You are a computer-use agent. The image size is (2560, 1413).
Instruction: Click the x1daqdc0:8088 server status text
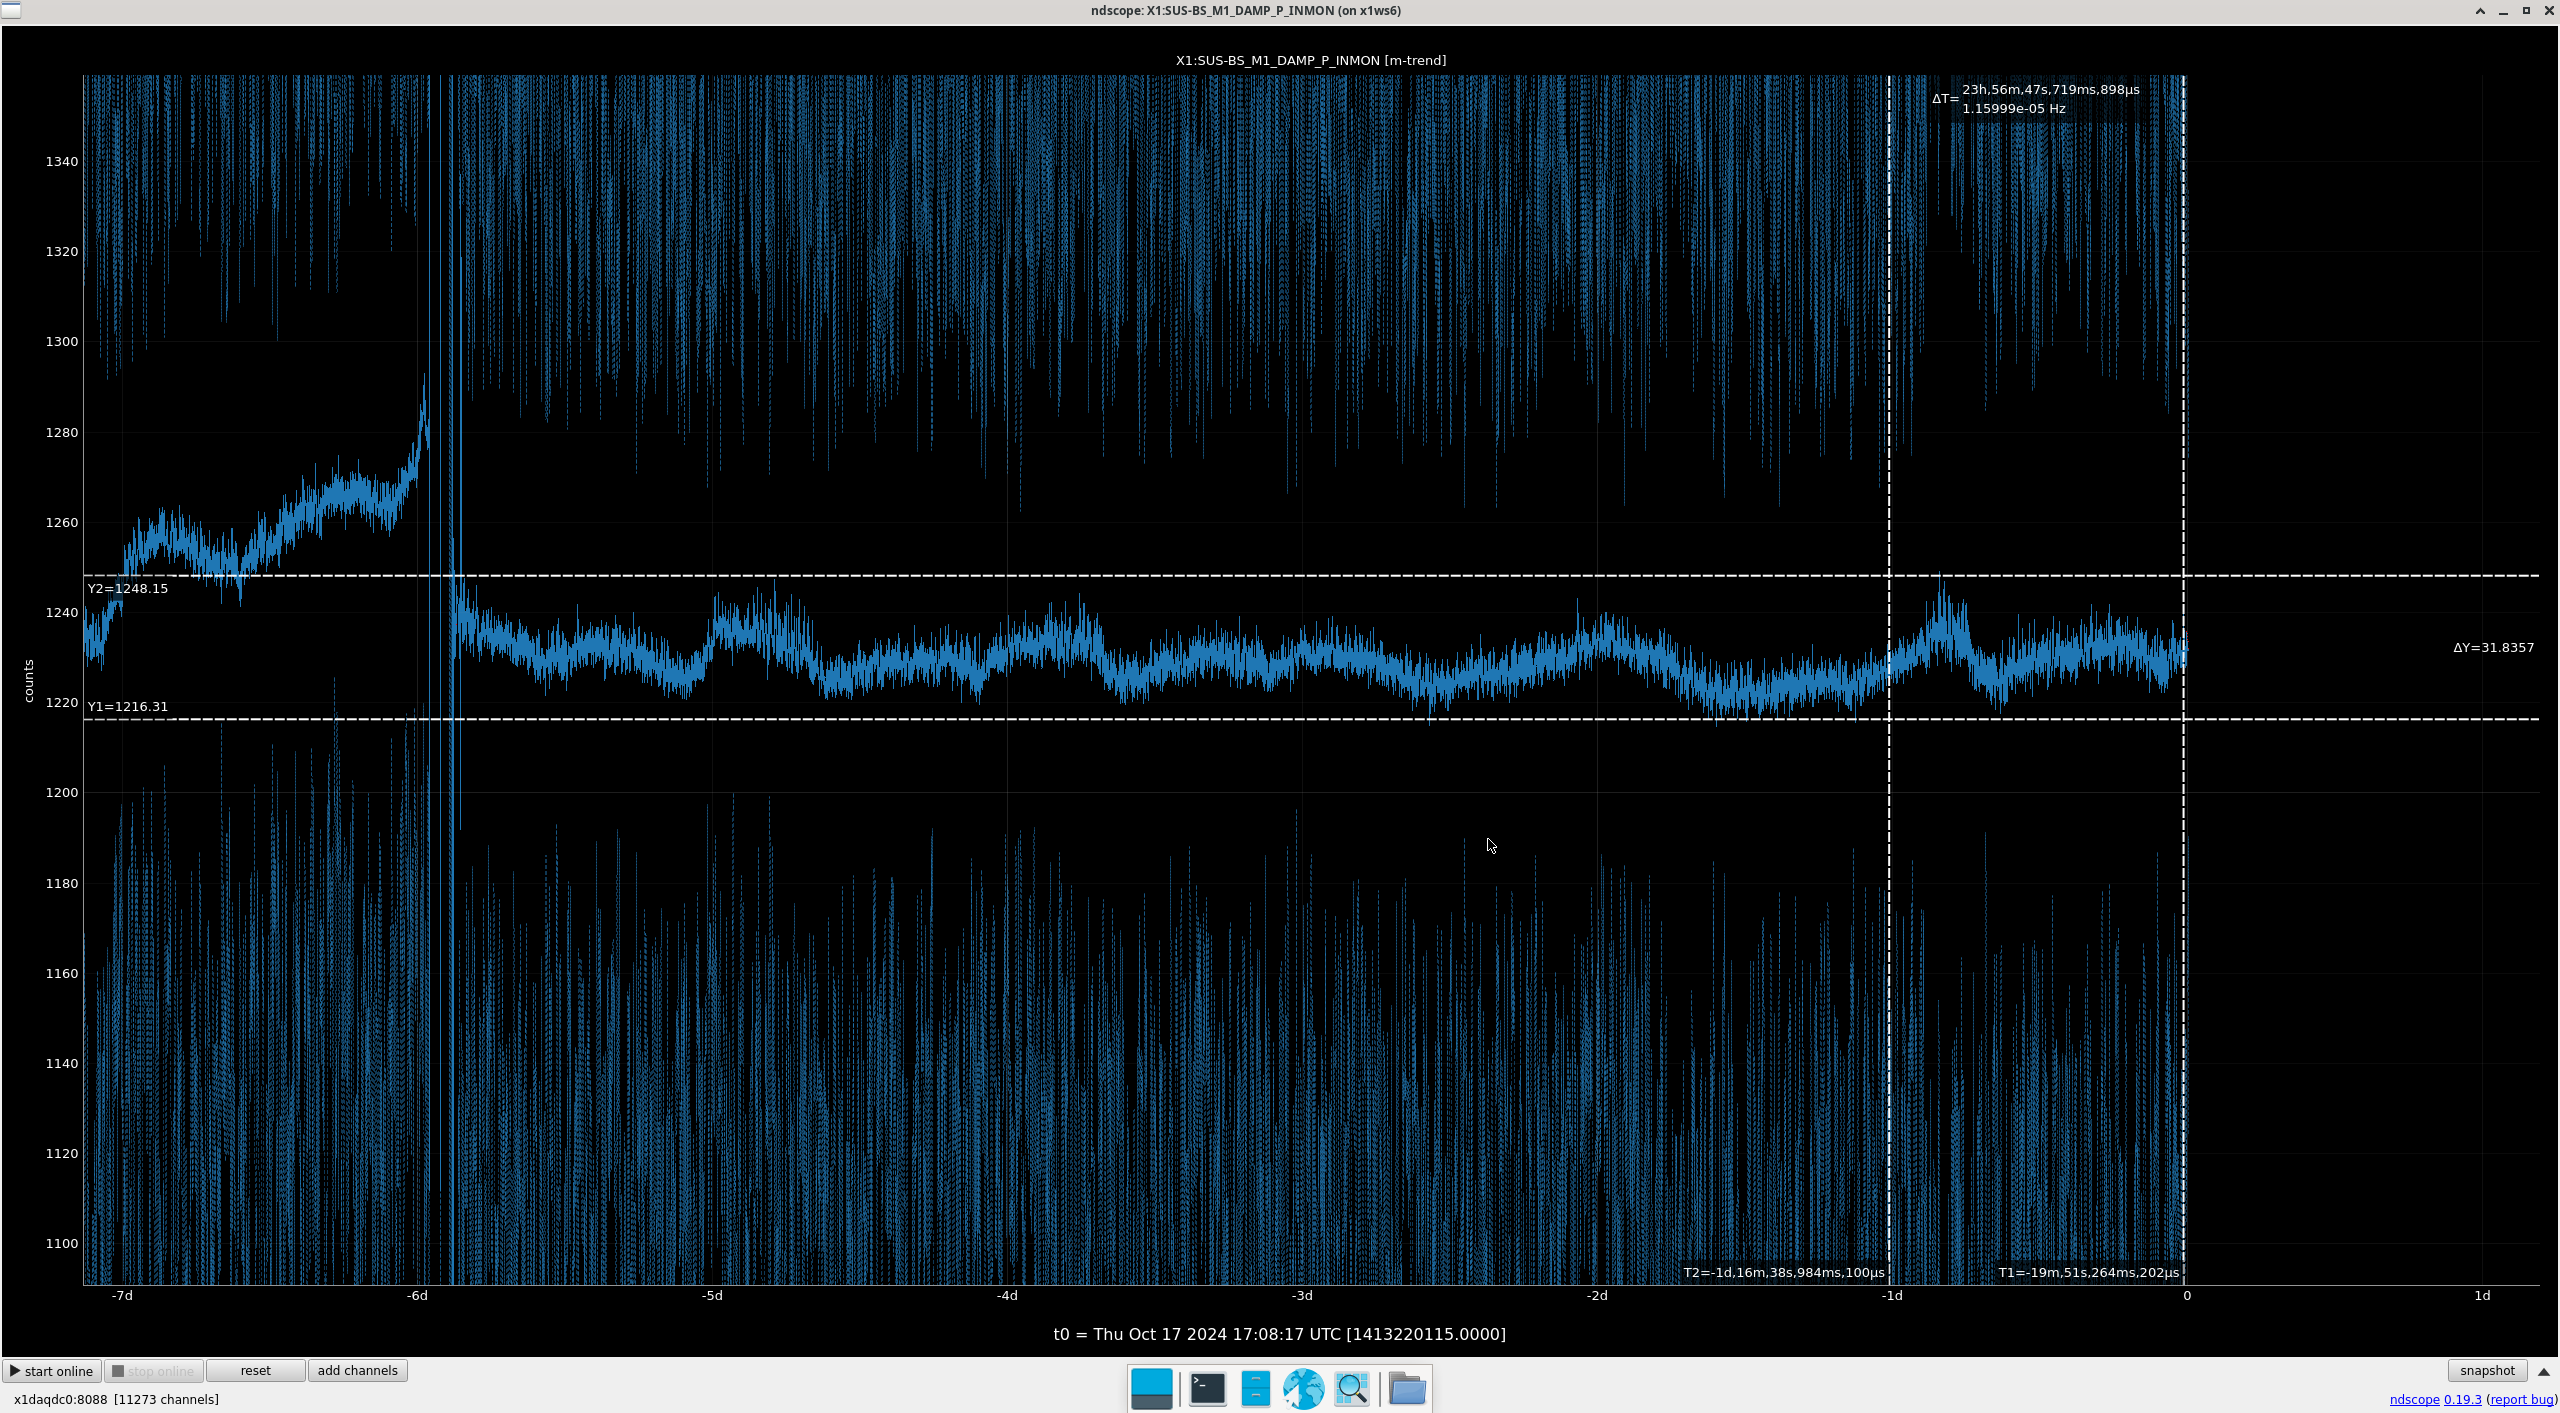tap(116, 1399)
